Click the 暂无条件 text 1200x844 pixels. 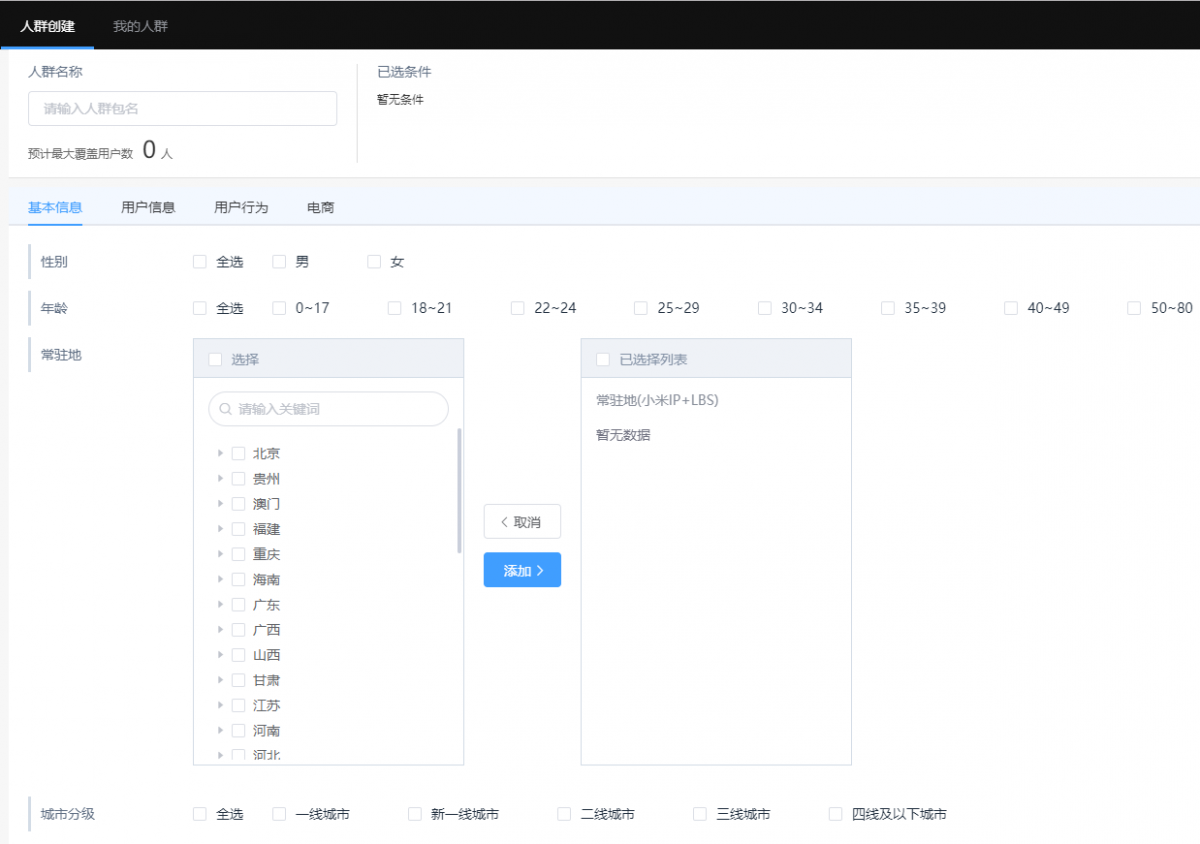click(400, 100)
